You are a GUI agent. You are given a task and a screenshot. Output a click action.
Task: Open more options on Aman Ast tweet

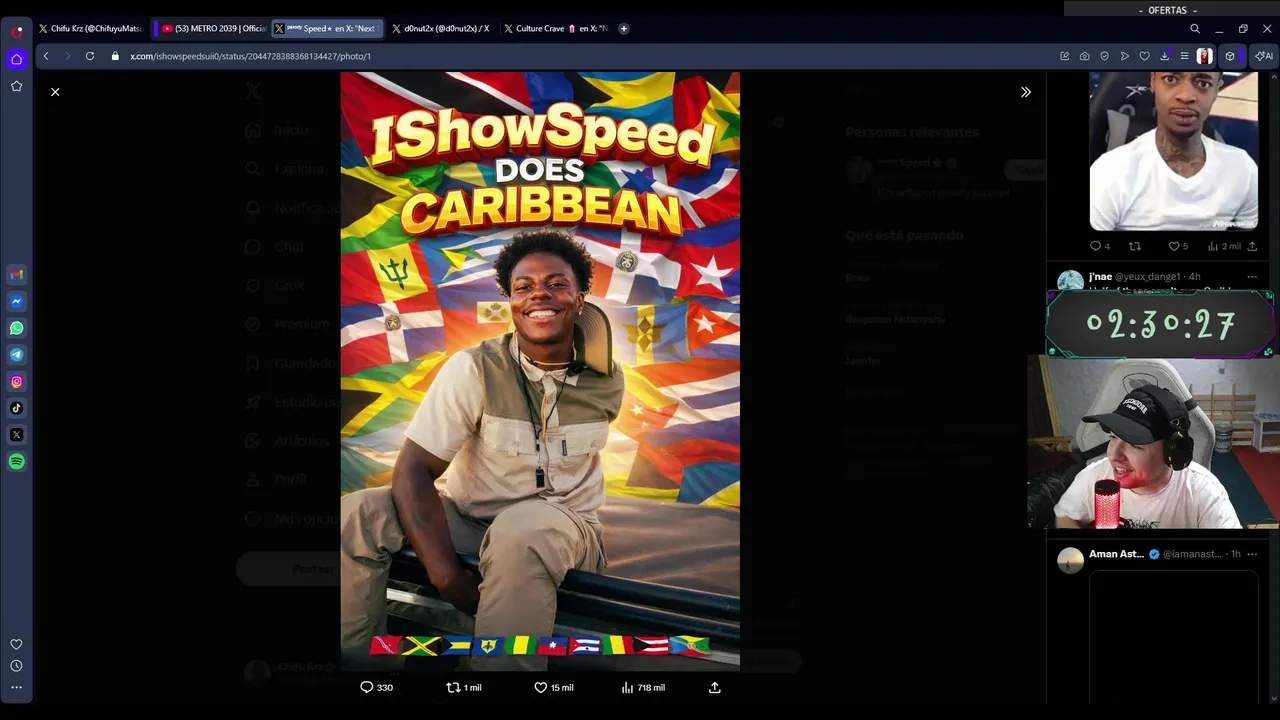pos(1252,554)
